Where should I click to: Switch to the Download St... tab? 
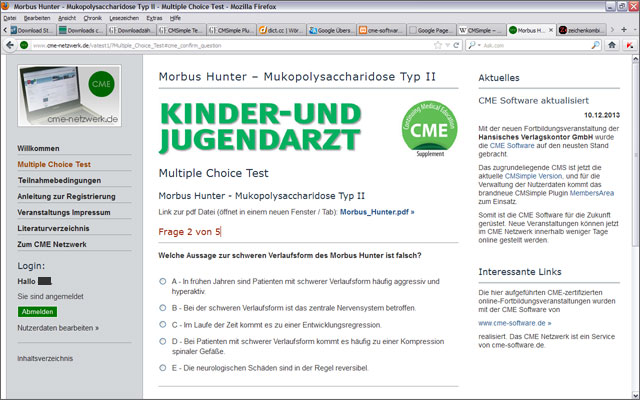click(32, 30)
